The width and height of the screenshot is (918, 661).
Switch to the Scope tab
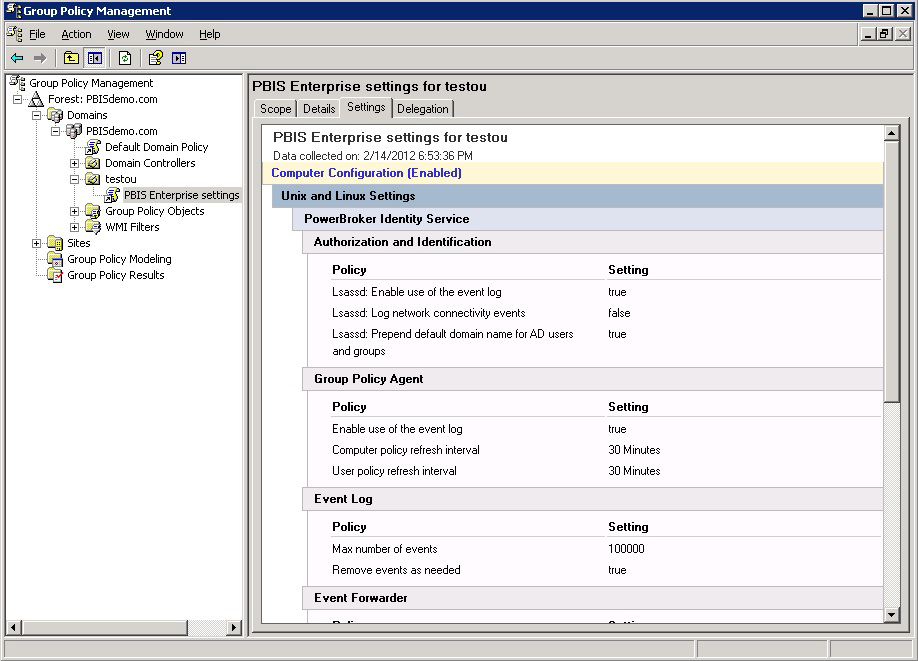click(x=275, y=109)
